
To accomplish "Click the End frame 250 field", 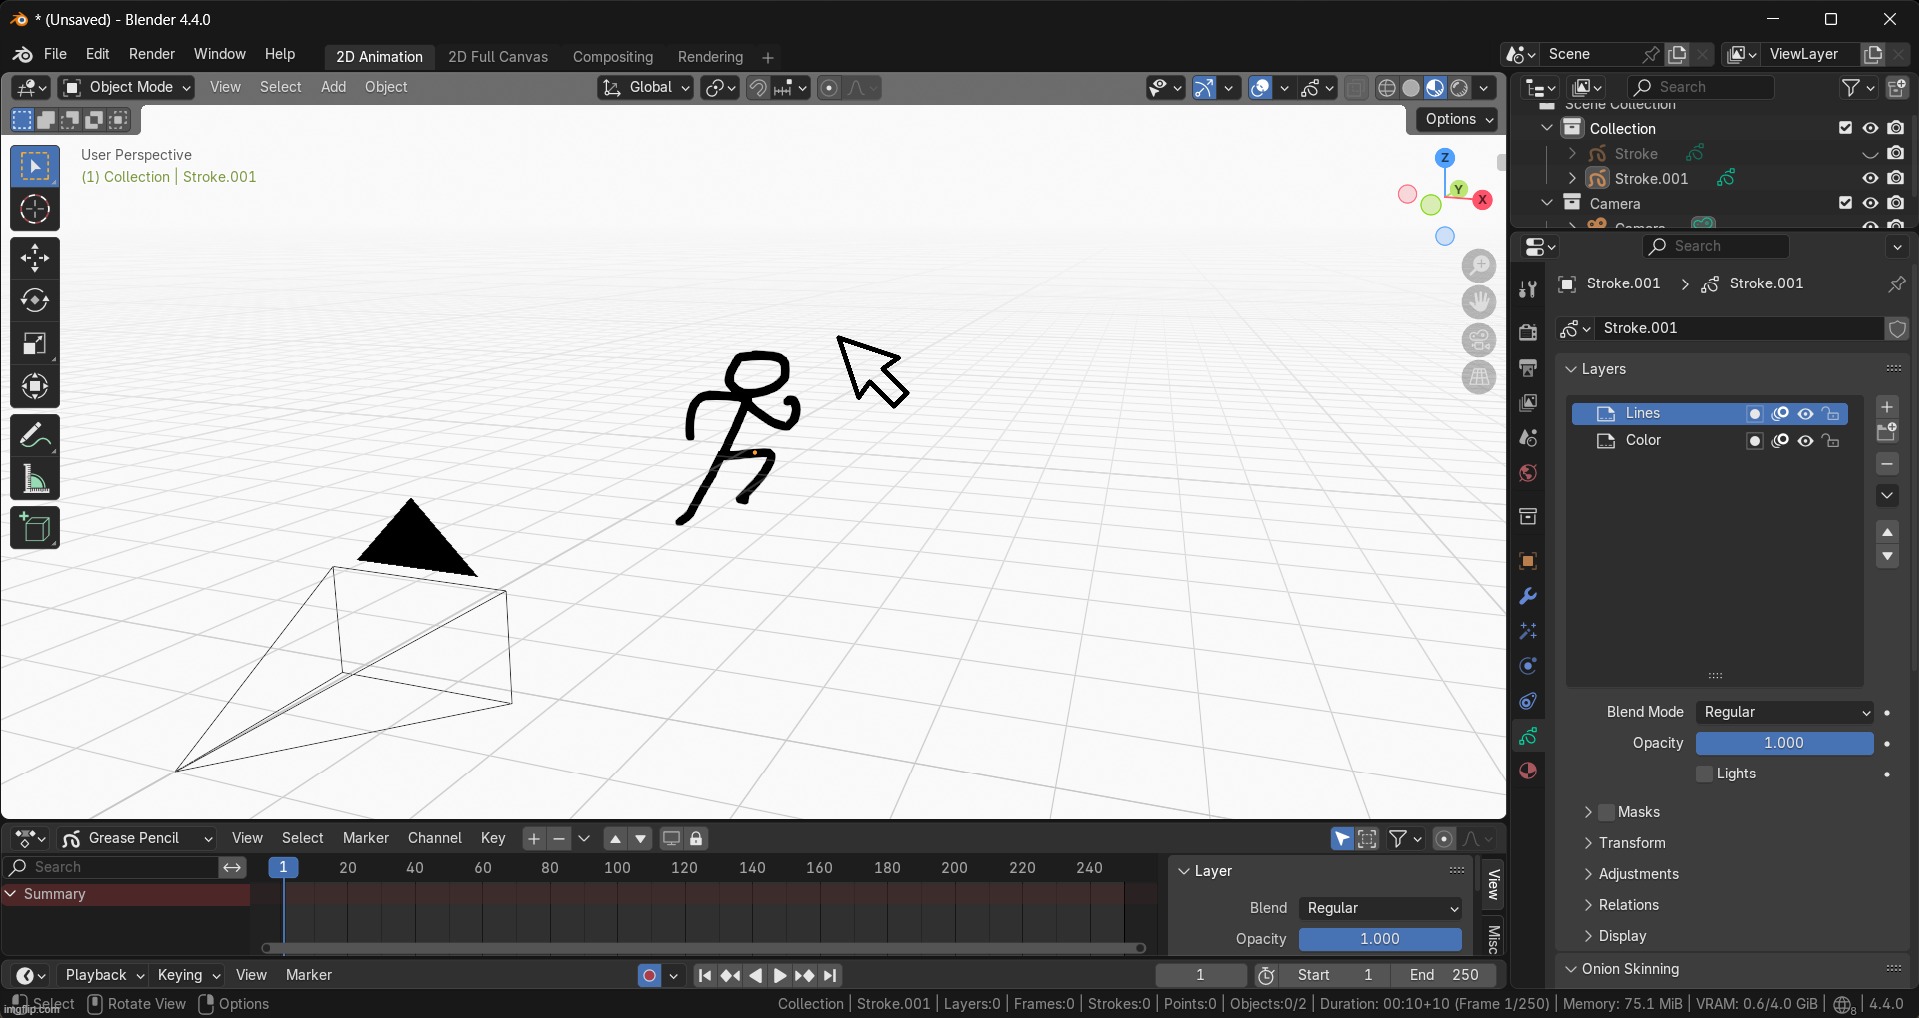I will (1444, 975).
